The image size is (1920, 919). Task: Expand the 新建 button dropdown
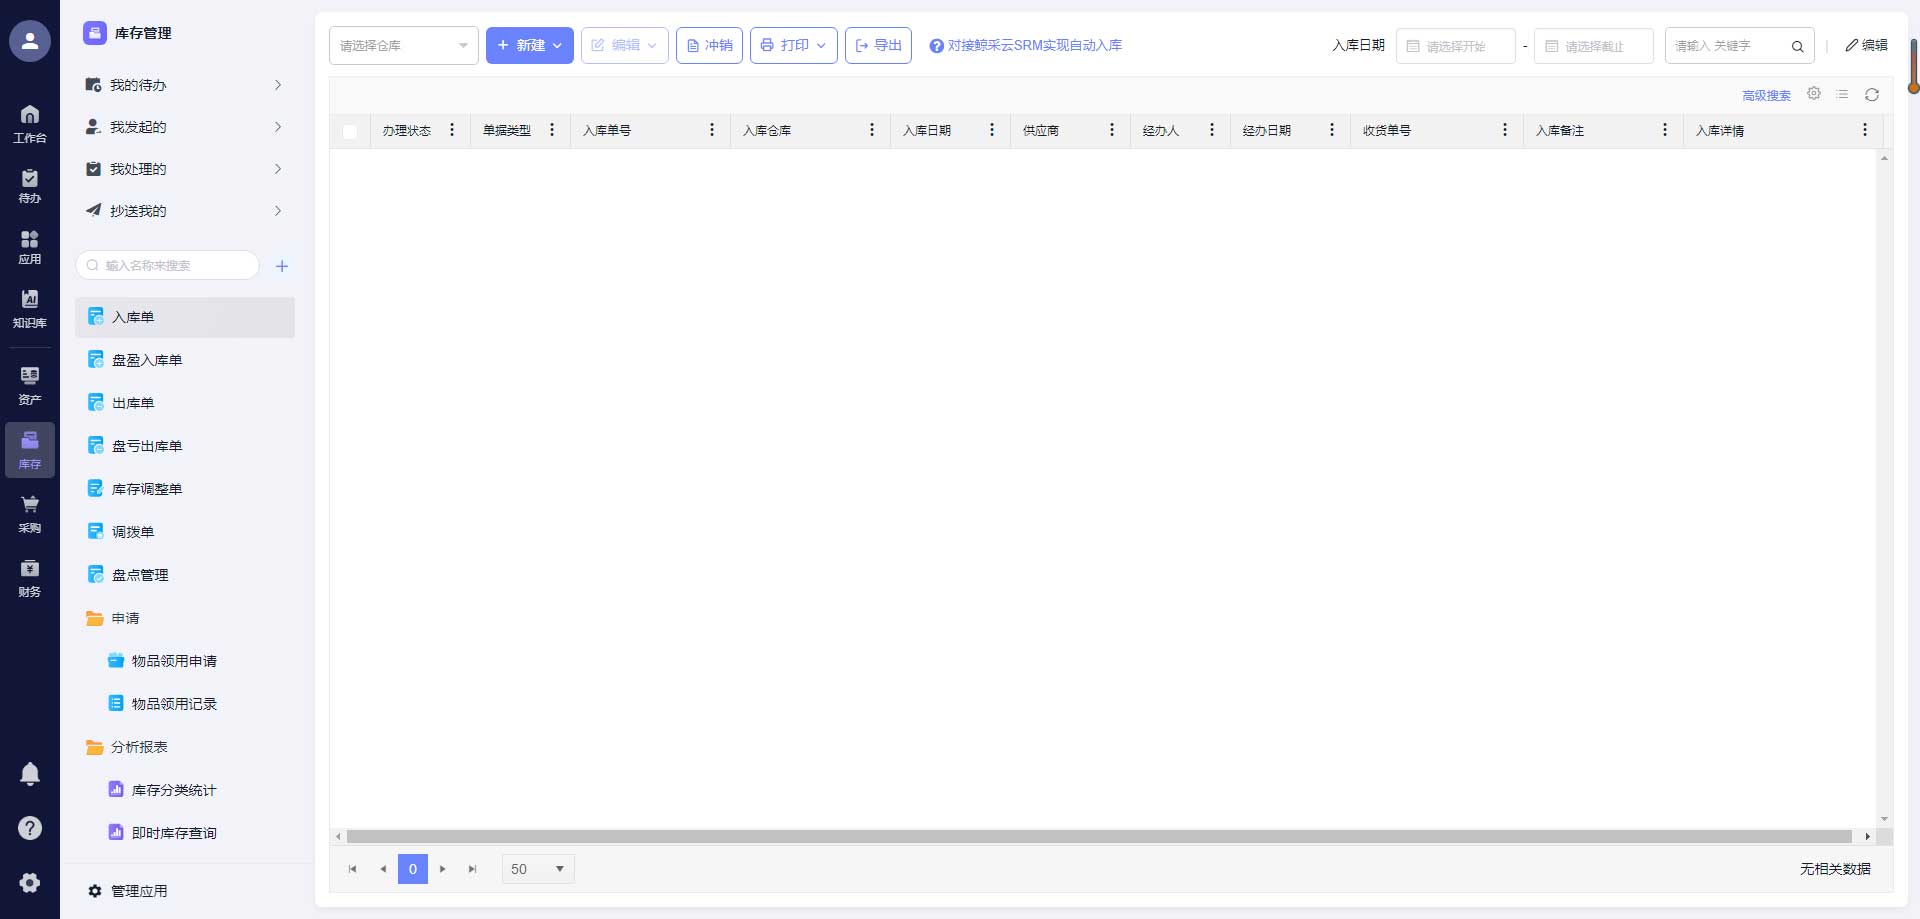(557, 46)
